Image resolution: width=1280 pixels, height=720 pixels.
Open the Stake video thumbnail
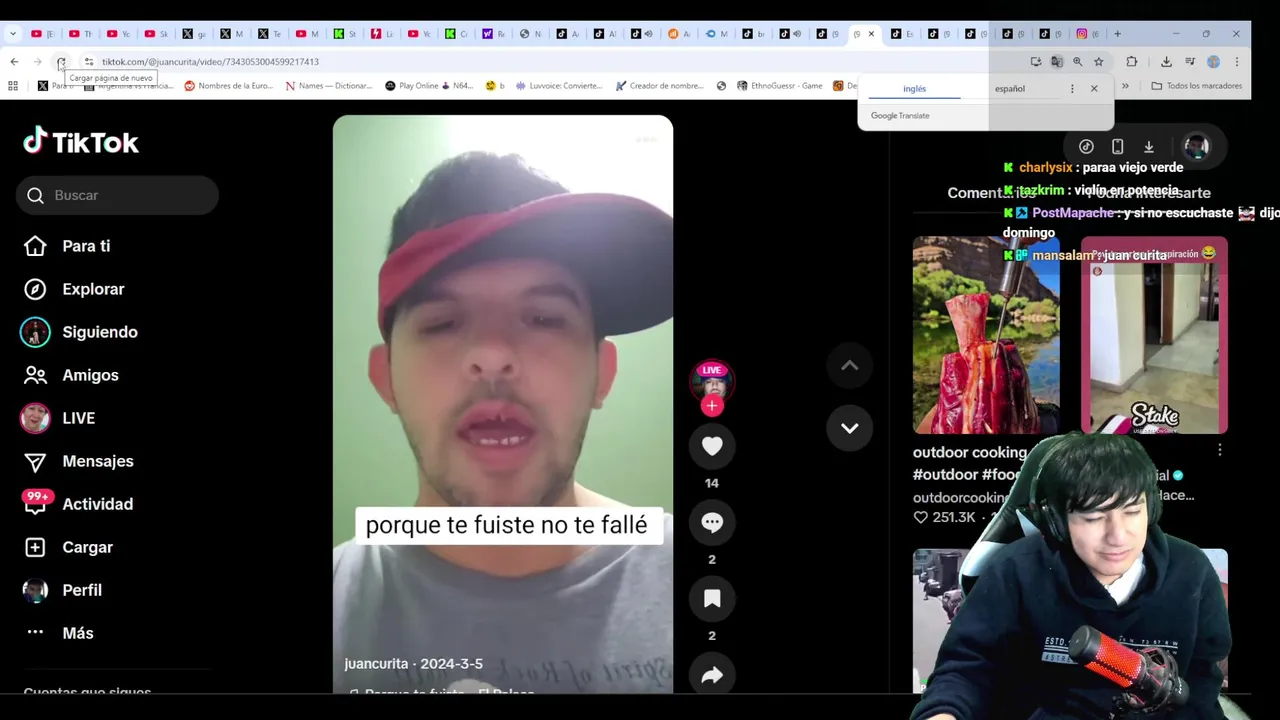1154,335
